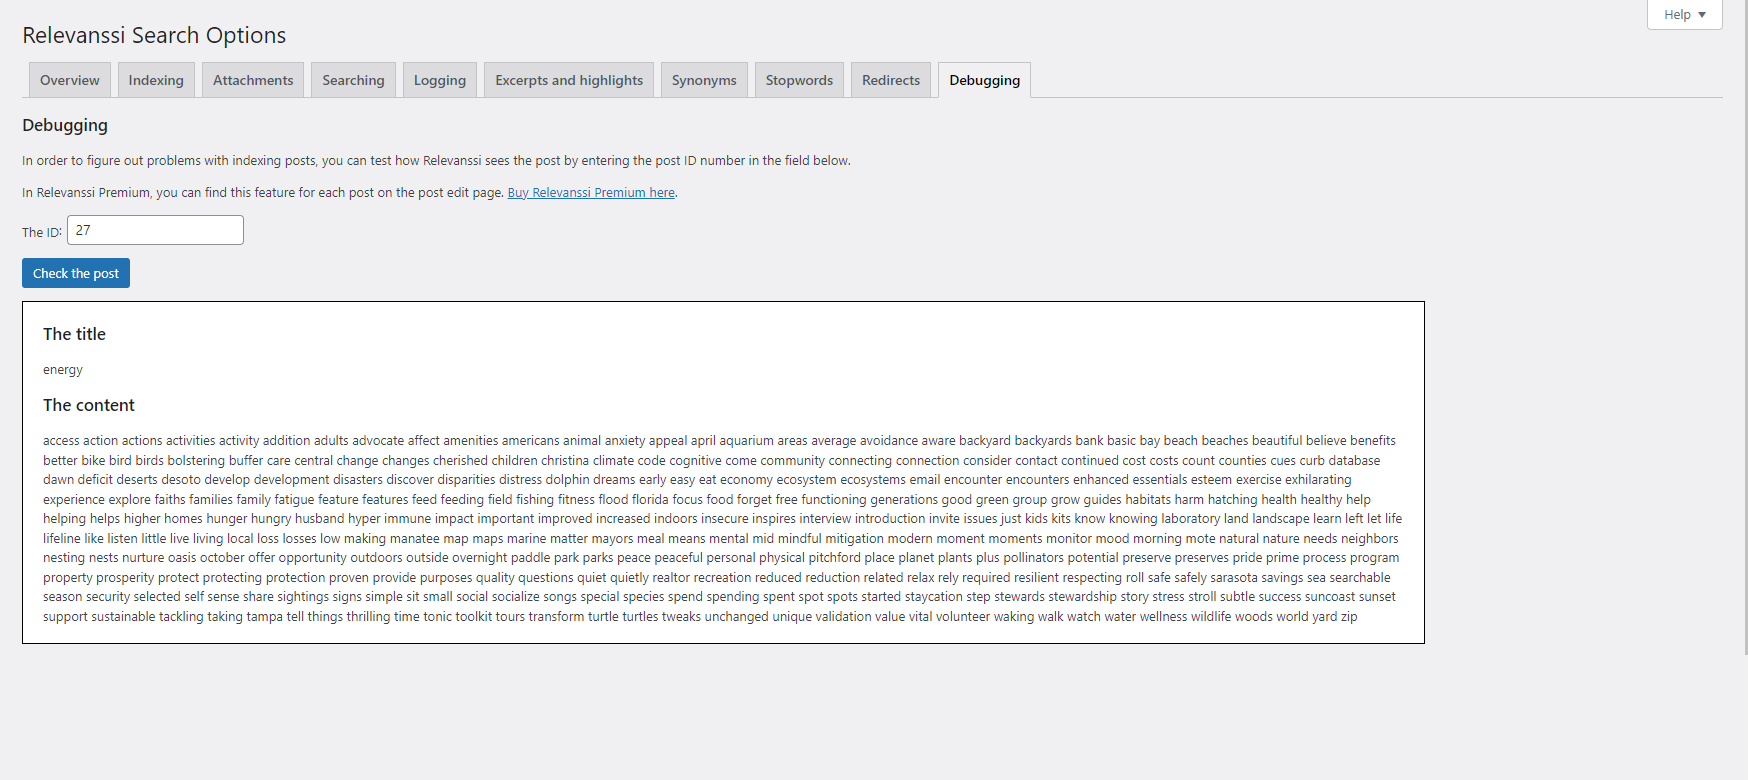
Task: Open the Synonyms tab
Action: click(x=704, y=80)
